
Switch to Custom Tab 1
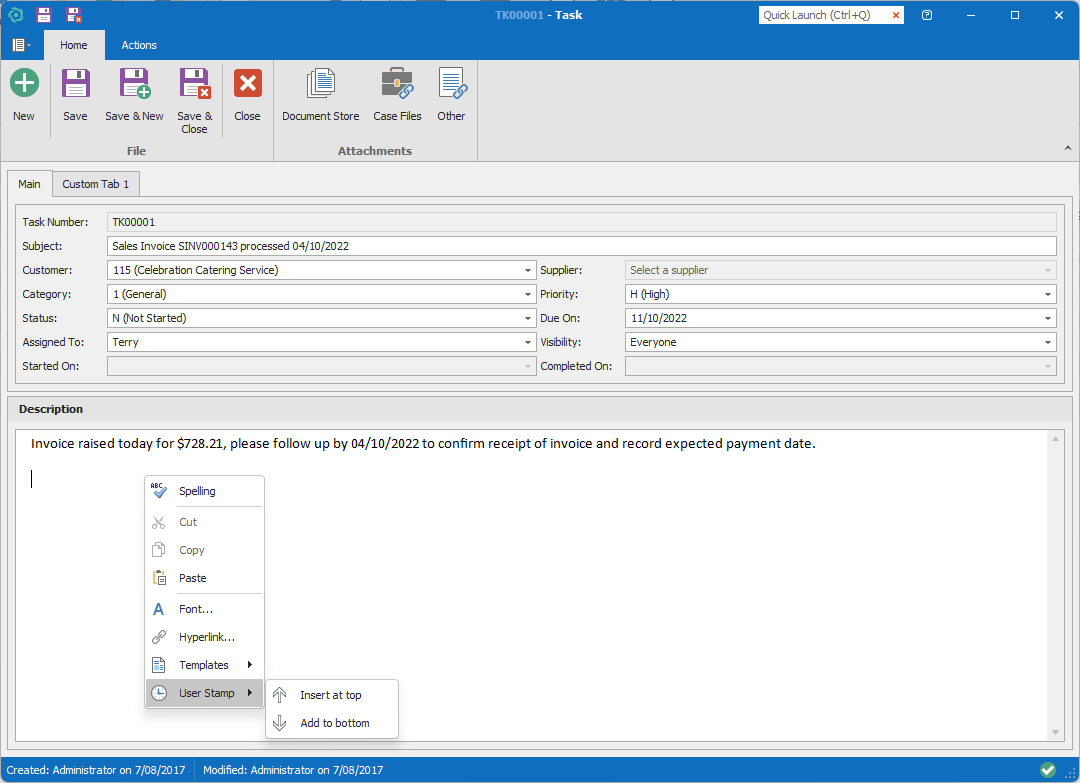tap(96, 184)
